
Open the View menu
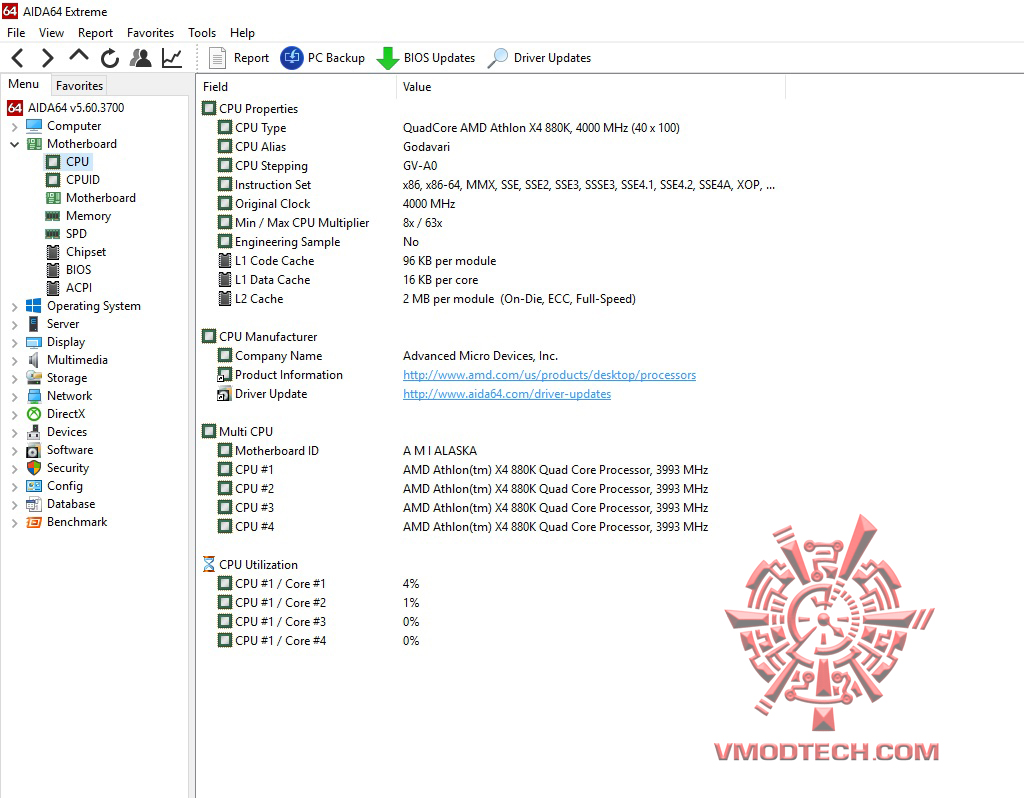(x=52, y=33)
